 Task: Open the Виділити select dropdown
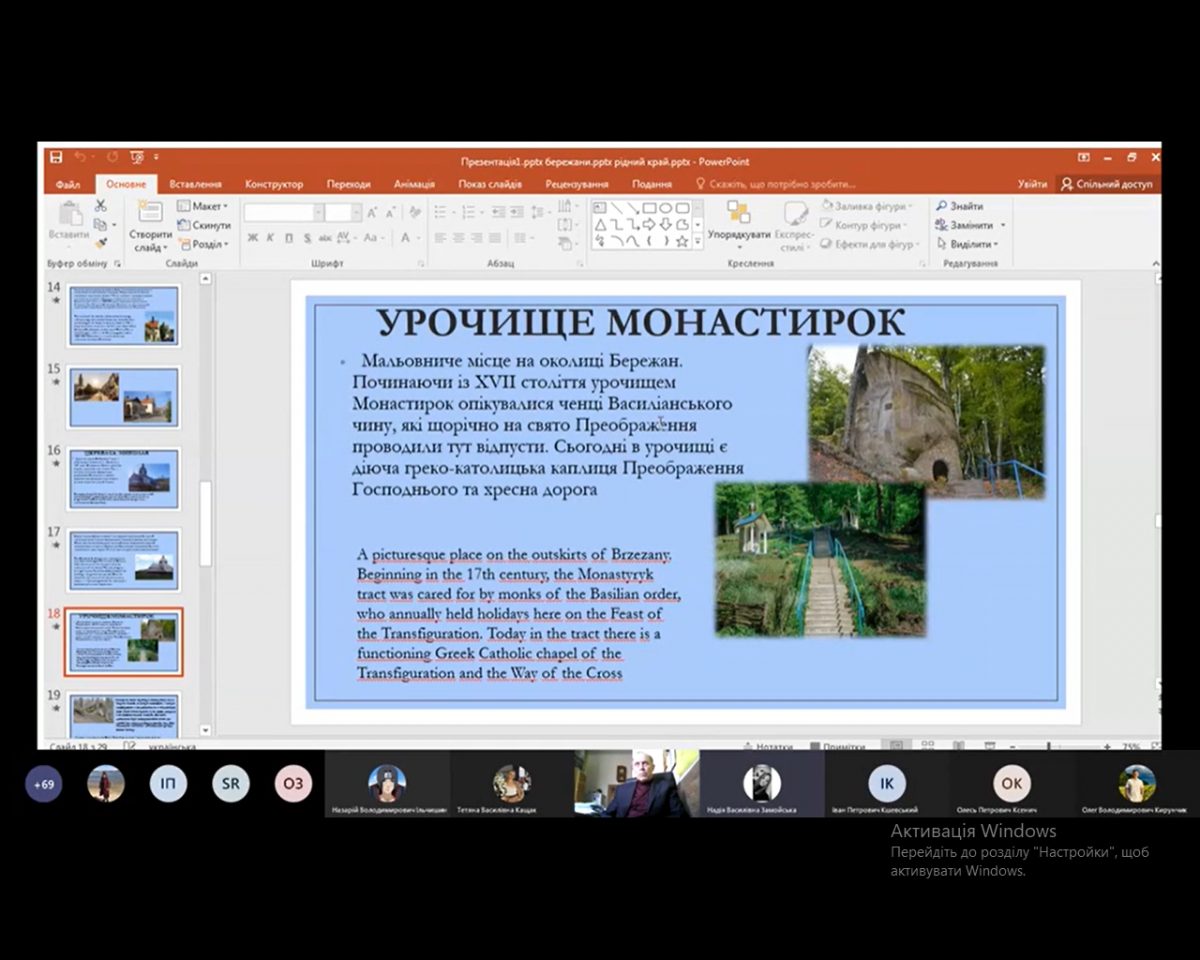pyautogui.click(x=971, y=244)
